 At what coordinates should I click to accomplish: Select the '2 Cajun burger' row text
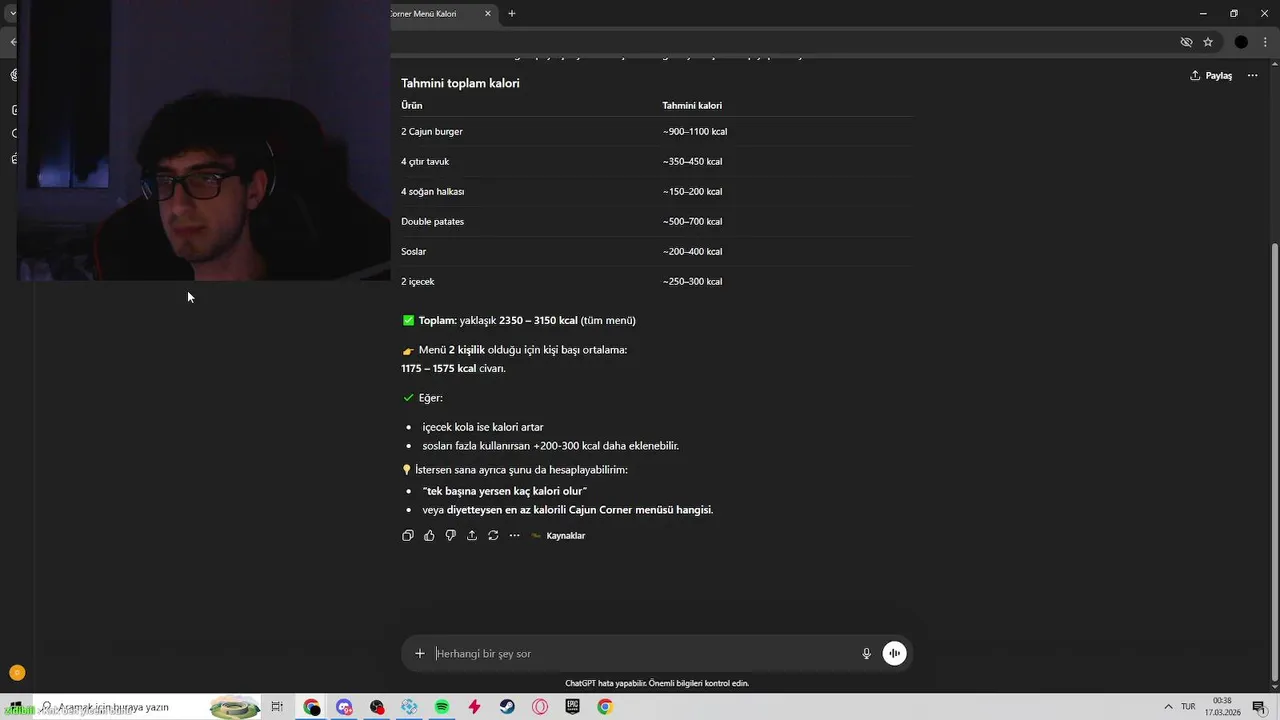[x=432, y=132]
